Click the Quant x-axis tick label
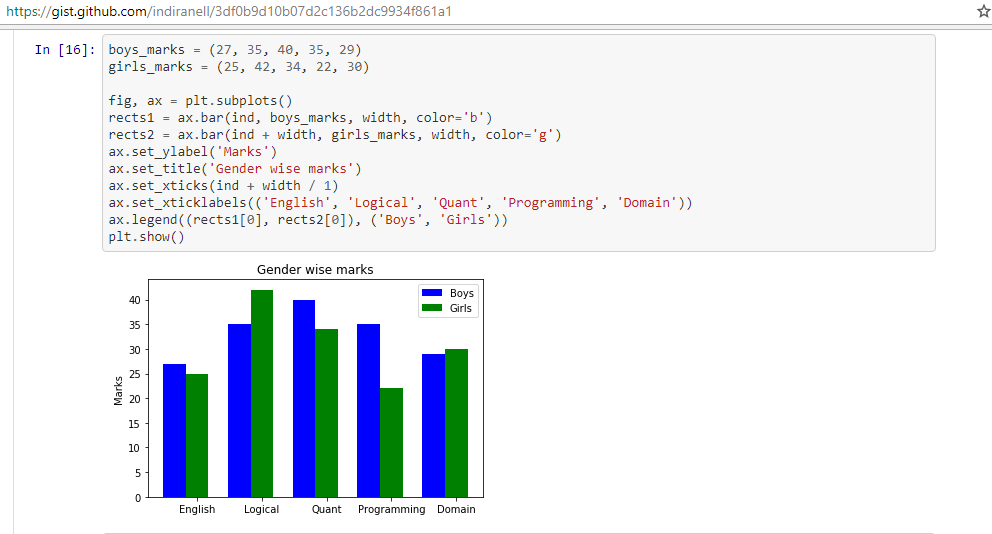This screenshot has height=534, width=992. (x=326, y=509)
